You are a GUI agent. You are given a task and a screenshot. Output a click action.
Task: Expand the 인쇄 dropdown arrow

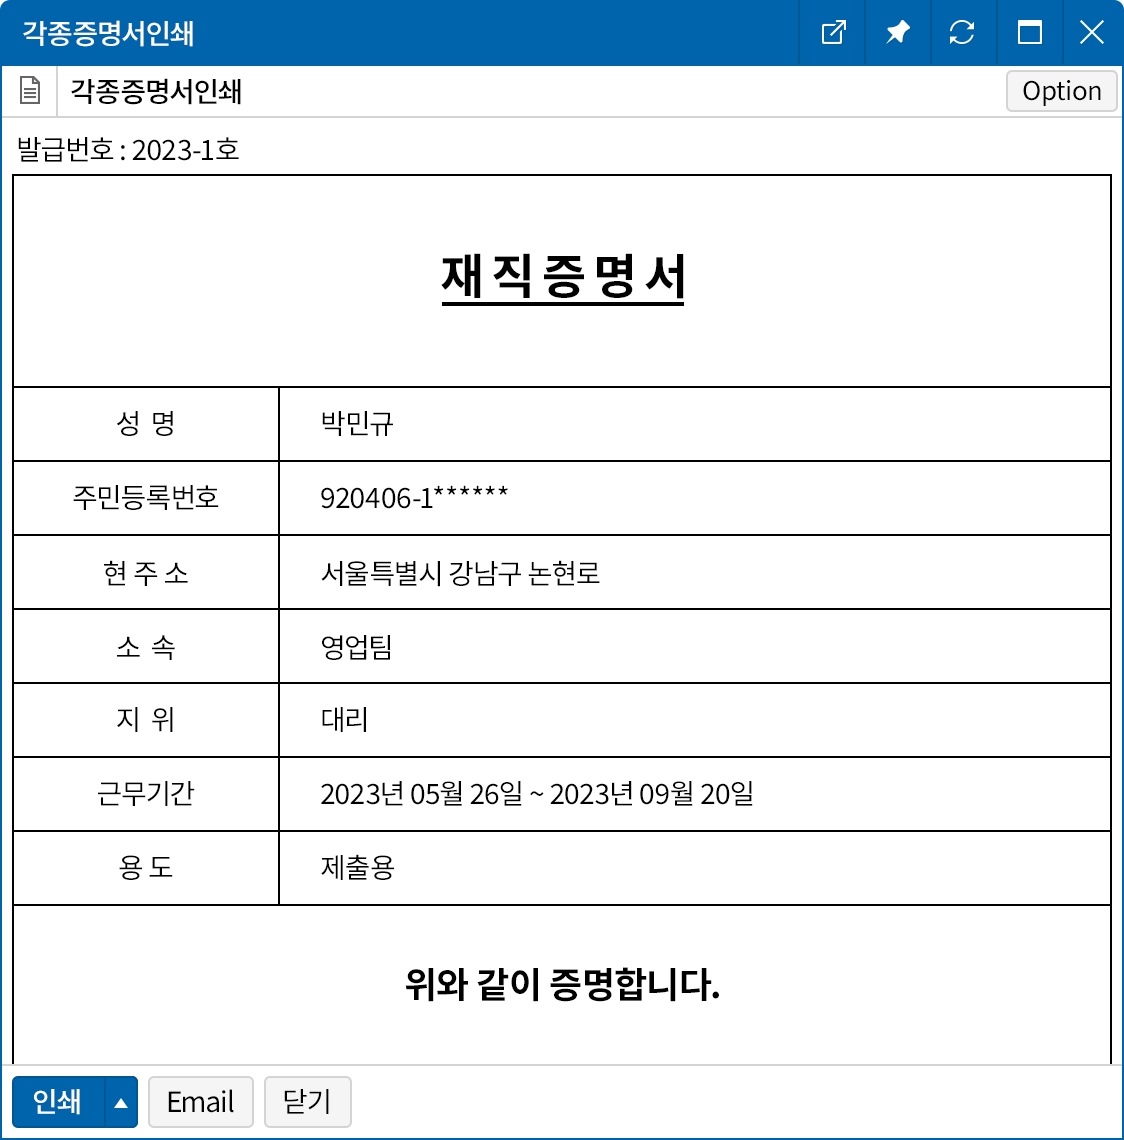click(x=121, y=1102)
